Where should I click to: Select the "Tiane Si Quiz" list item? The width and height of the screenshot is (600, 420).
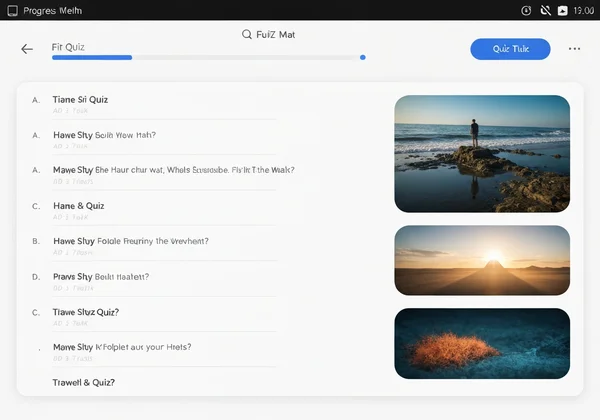(80, 100)
